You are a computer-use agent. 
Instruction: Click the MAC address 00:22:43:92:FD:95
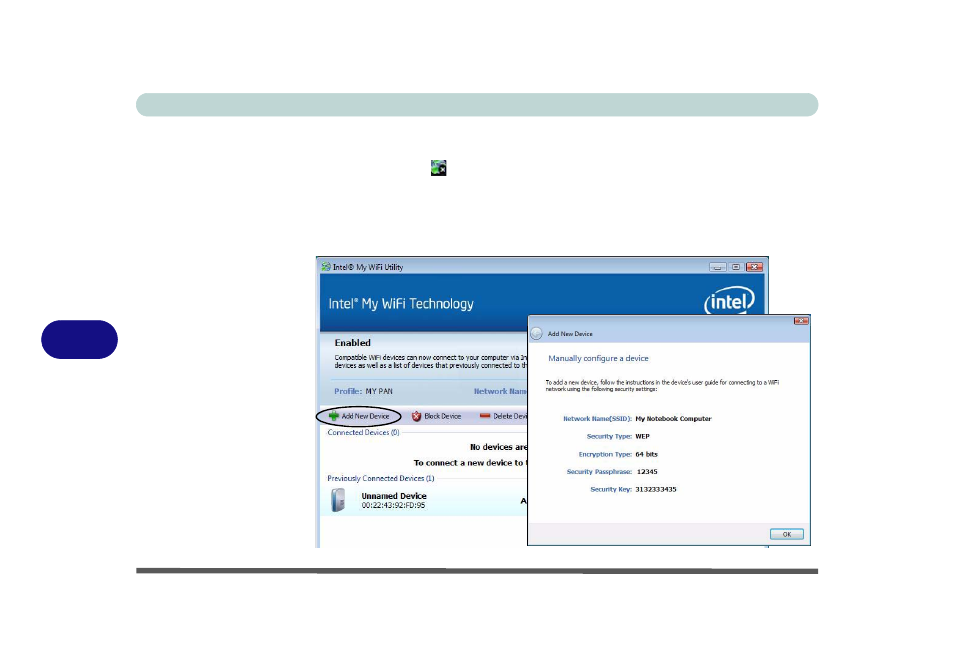point(393,505)
